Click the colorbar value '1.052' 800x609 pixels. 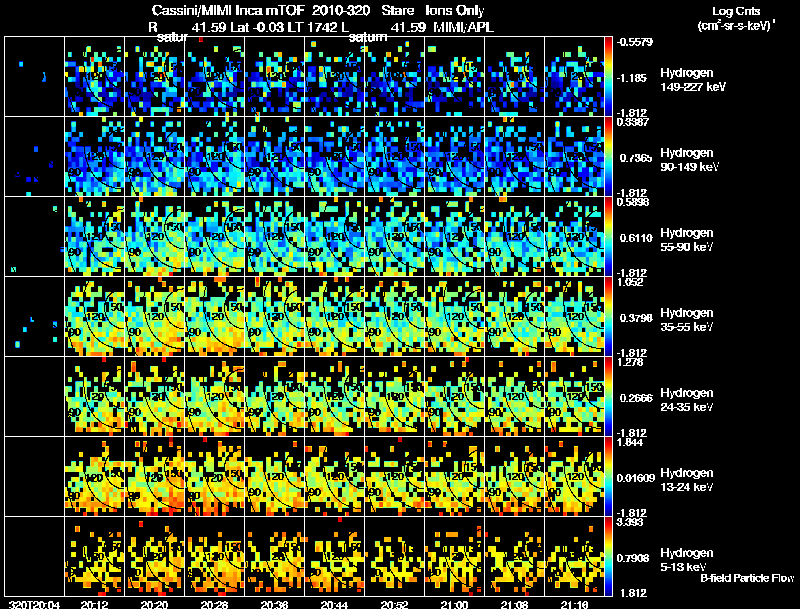click(x=630, y=282)
